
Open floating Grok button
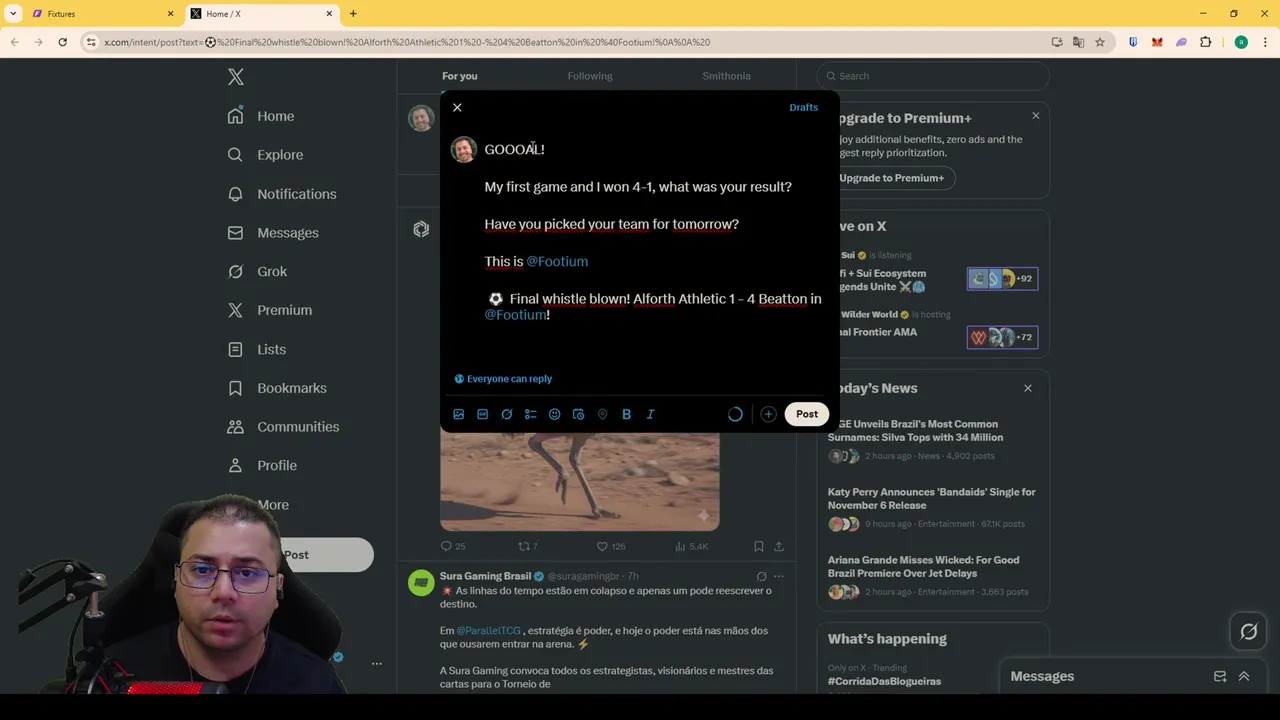(x=1249, y=631)
